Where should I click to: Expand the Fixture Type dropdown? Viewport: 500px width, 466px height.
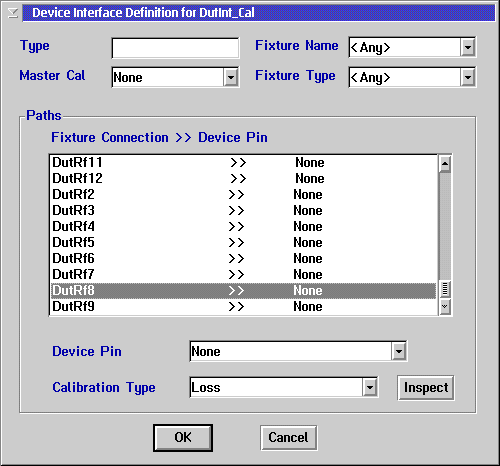point(468,77)
